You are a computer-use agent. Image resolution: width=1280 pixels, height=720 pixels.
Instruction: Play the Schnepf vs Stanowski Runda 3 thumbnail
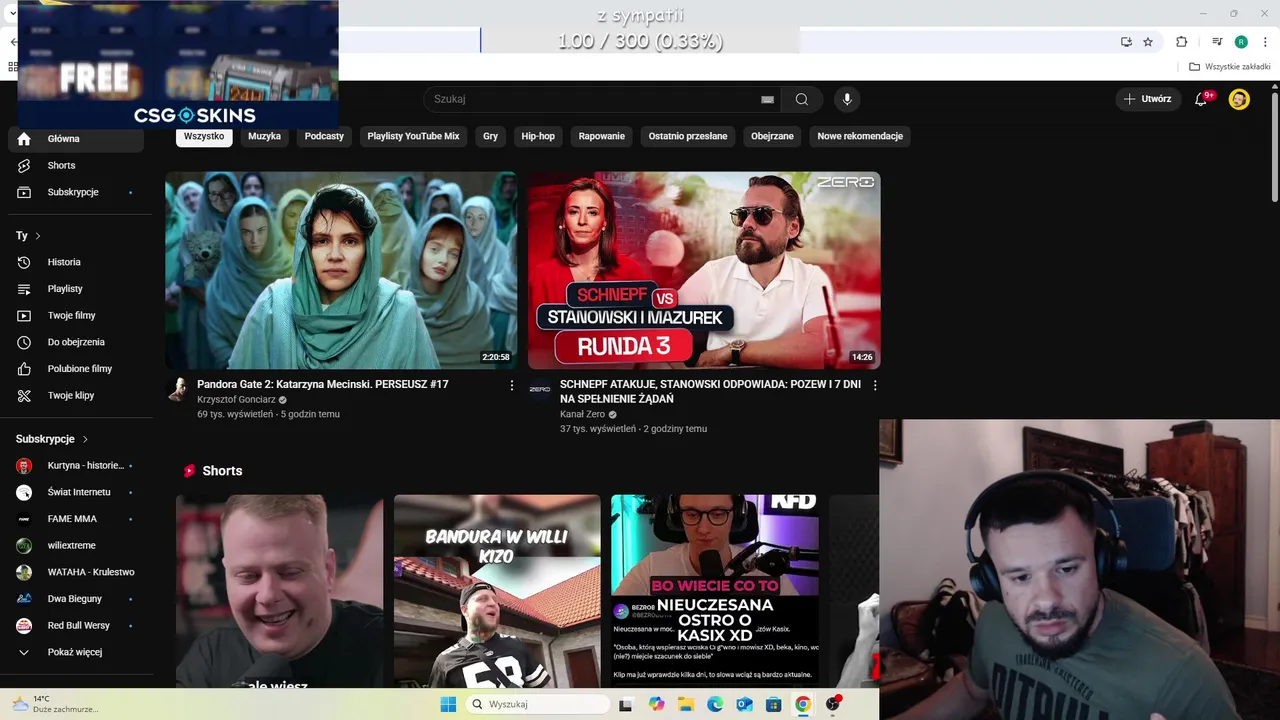pyautogui.click(x=704, y=270)
